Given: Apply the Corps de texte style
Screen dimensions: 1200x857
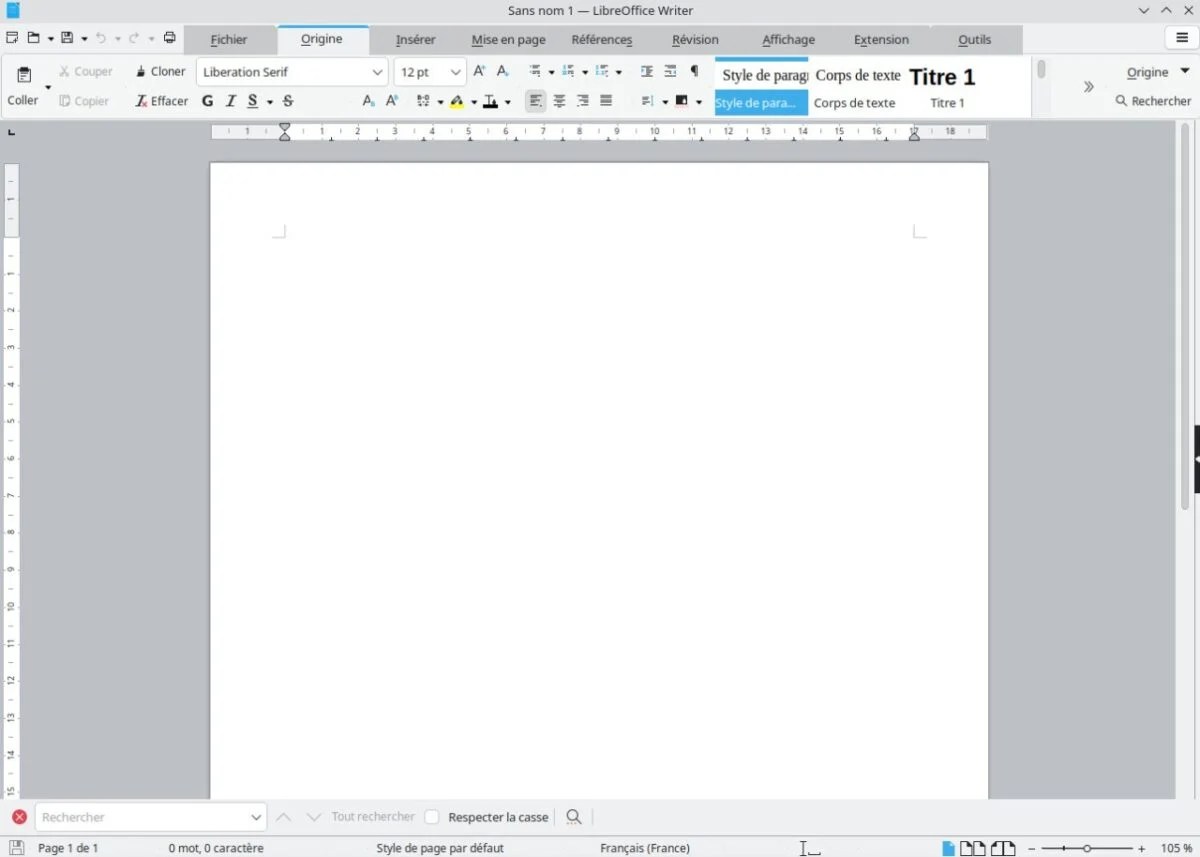Looking at the screenshot, I should pyautogui.click(x=857, y=86).
